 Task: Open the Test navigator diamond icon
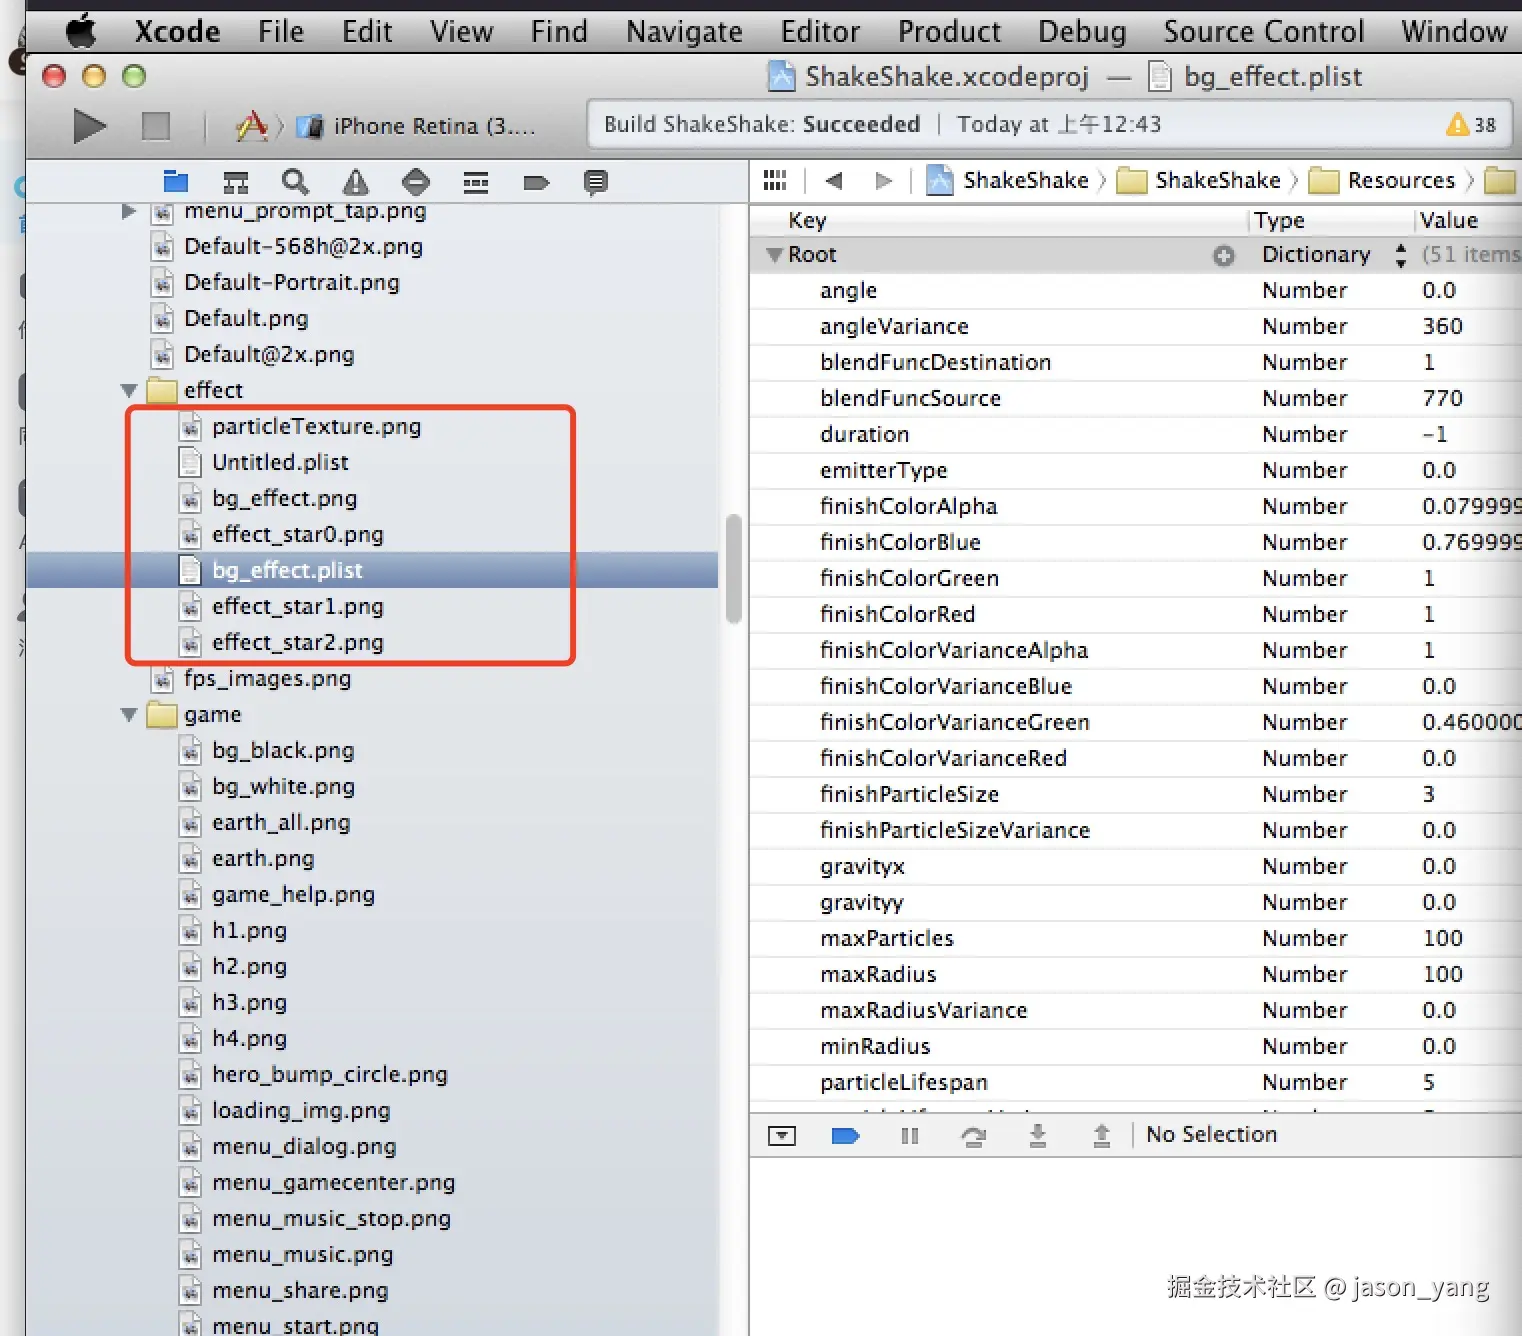coord(416,181)
